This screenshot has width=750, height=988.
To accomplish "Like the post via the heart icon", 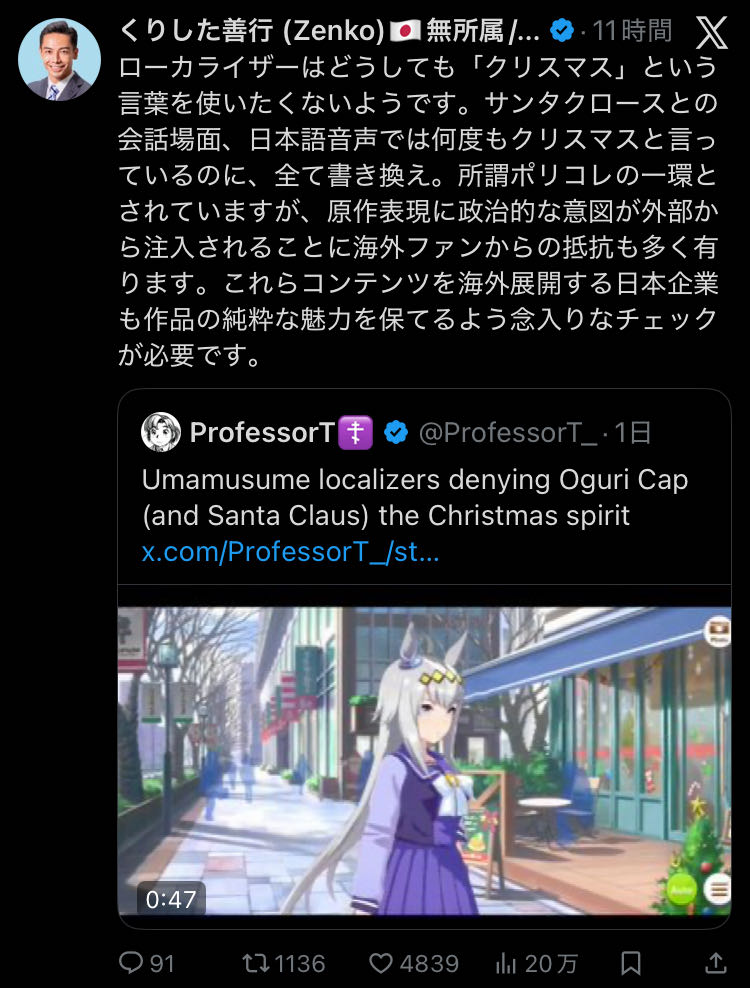I will coord(381,963).
